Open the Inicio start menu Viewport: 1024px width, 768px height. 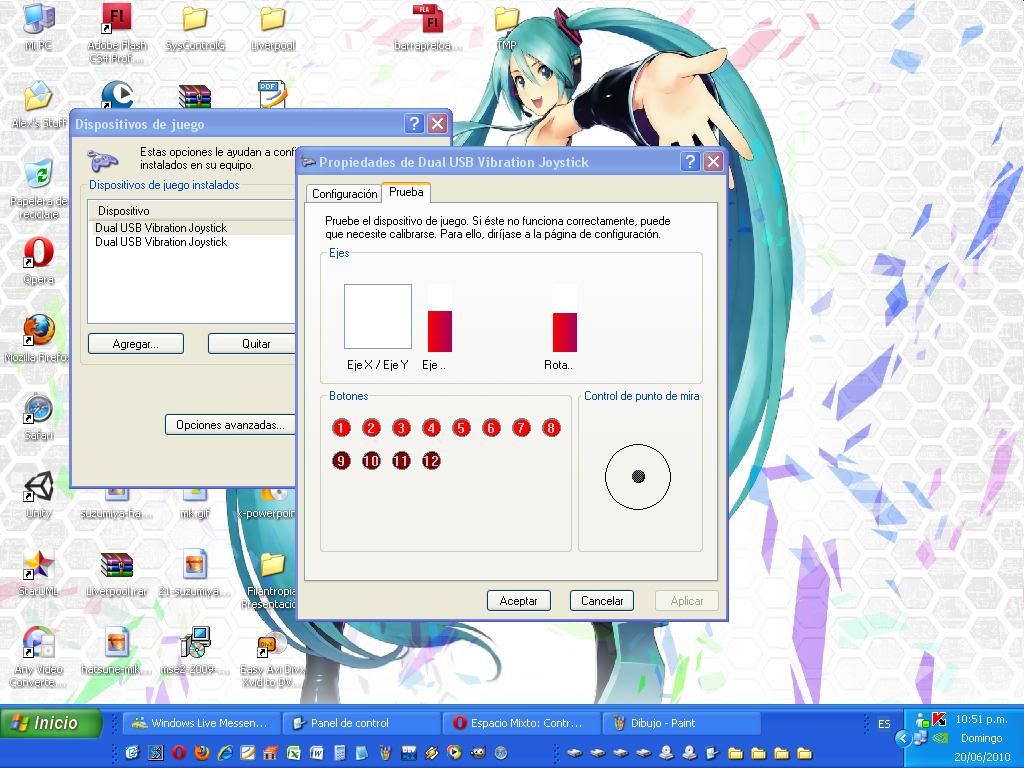click(51, 723)
